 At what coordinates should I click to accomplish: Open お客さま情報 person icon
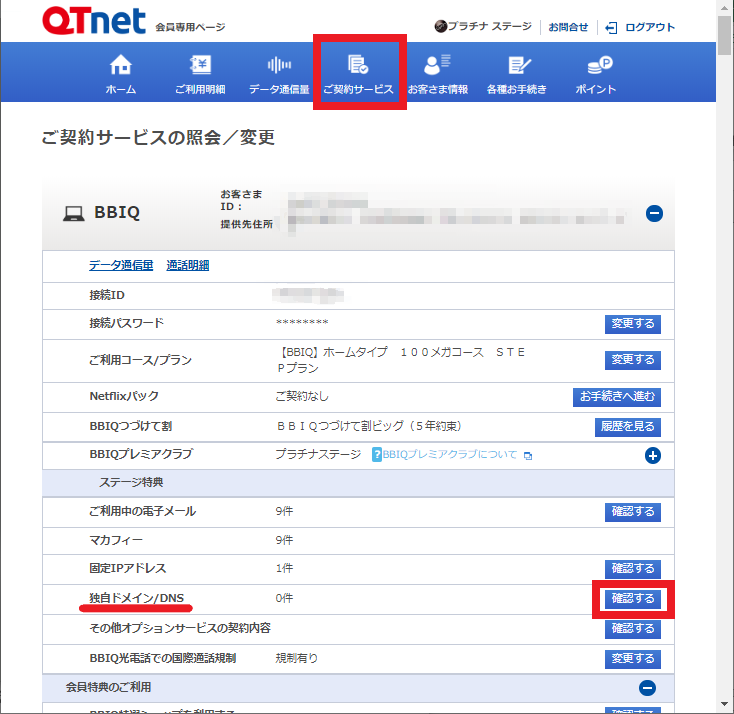437,65
